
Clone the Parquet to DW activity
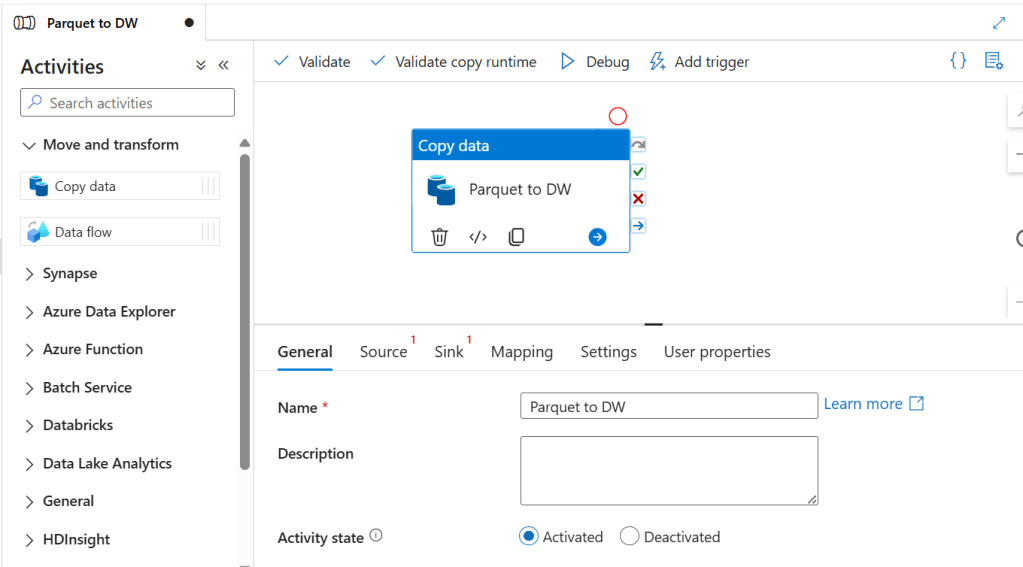click(x=516, y=237)
